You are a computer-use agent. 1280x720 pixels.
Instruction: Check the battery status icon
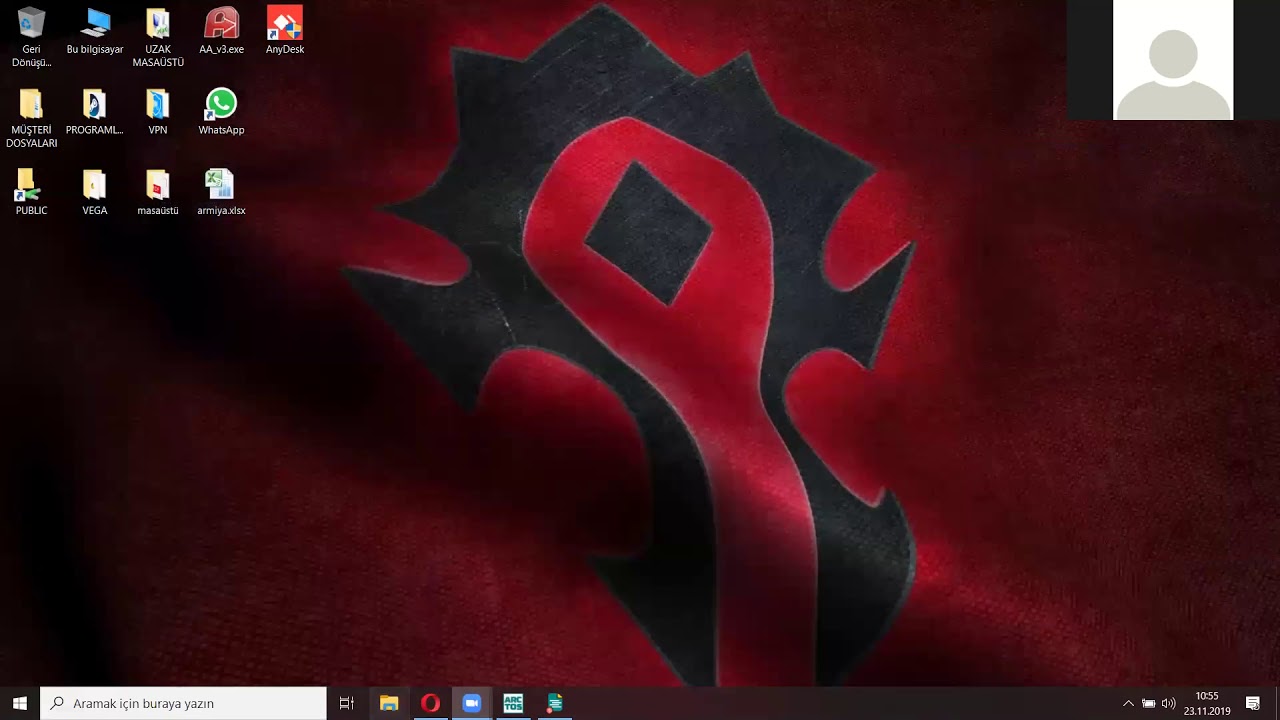point(1149,703)
